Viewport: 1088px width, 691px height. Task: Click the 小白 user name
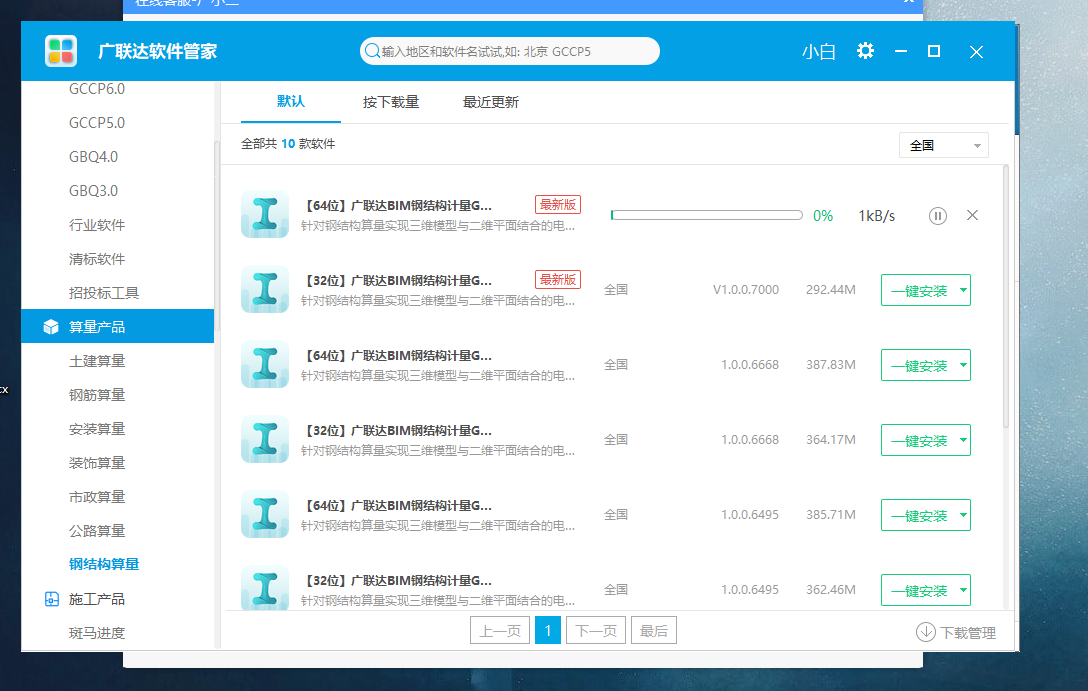[x=818, y=52]
